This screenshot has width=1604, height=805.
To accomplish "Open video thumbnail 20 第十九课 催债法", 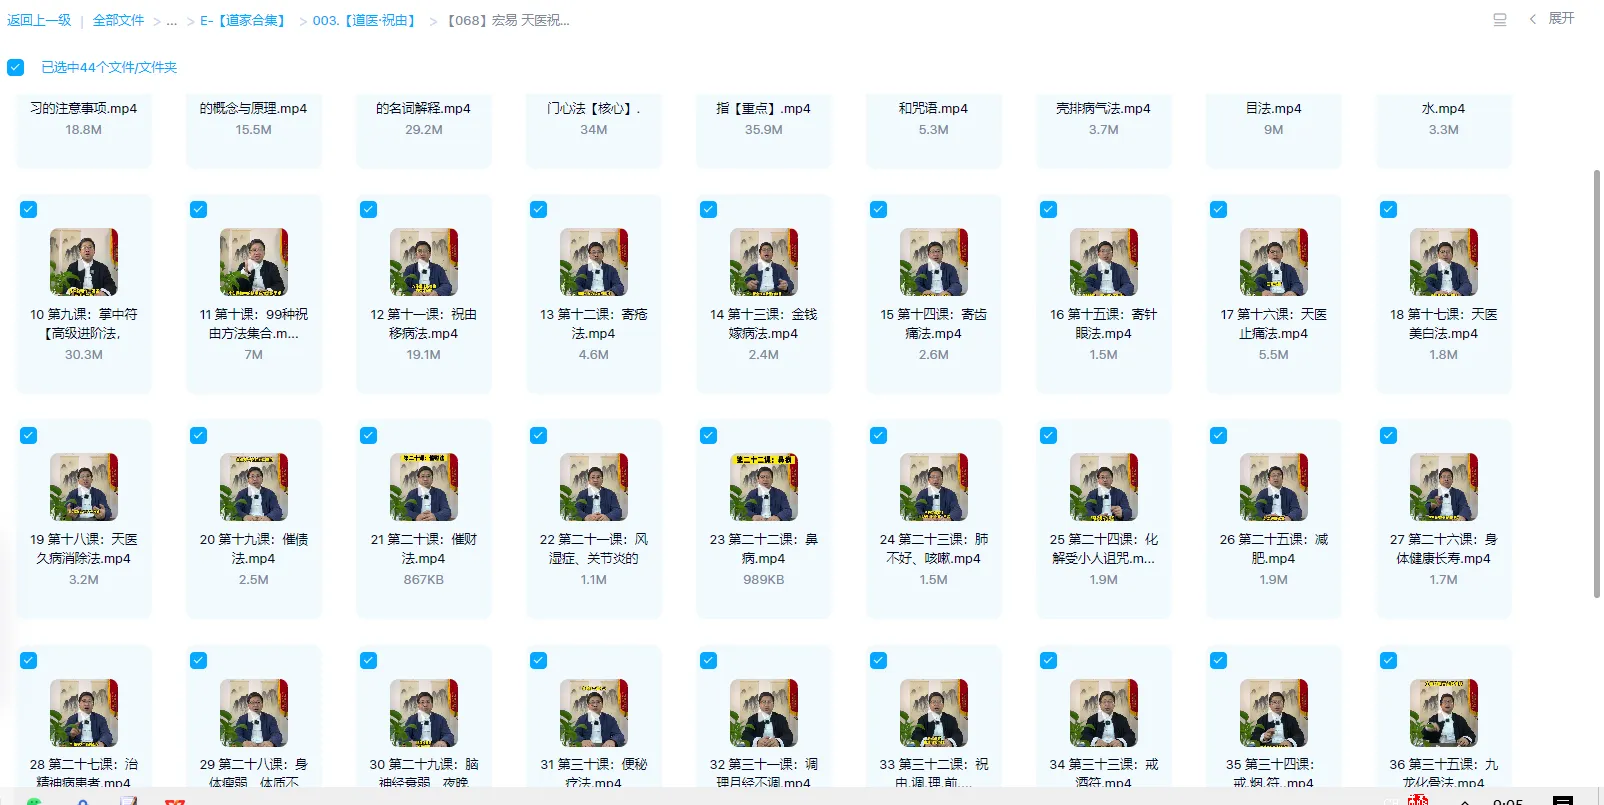I will coord(253,487).
